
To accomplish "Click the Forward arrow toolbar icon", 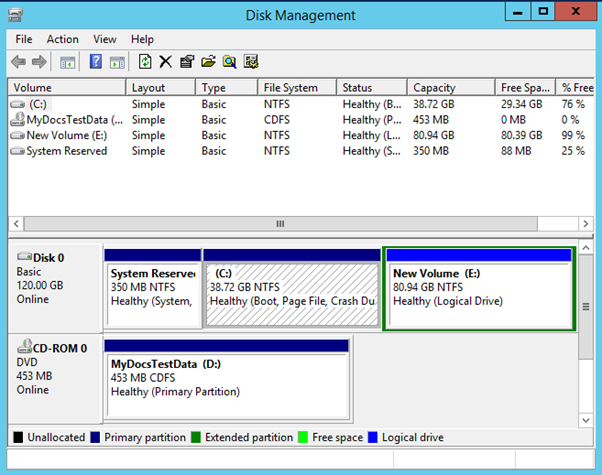I will (x=39, y=62).
